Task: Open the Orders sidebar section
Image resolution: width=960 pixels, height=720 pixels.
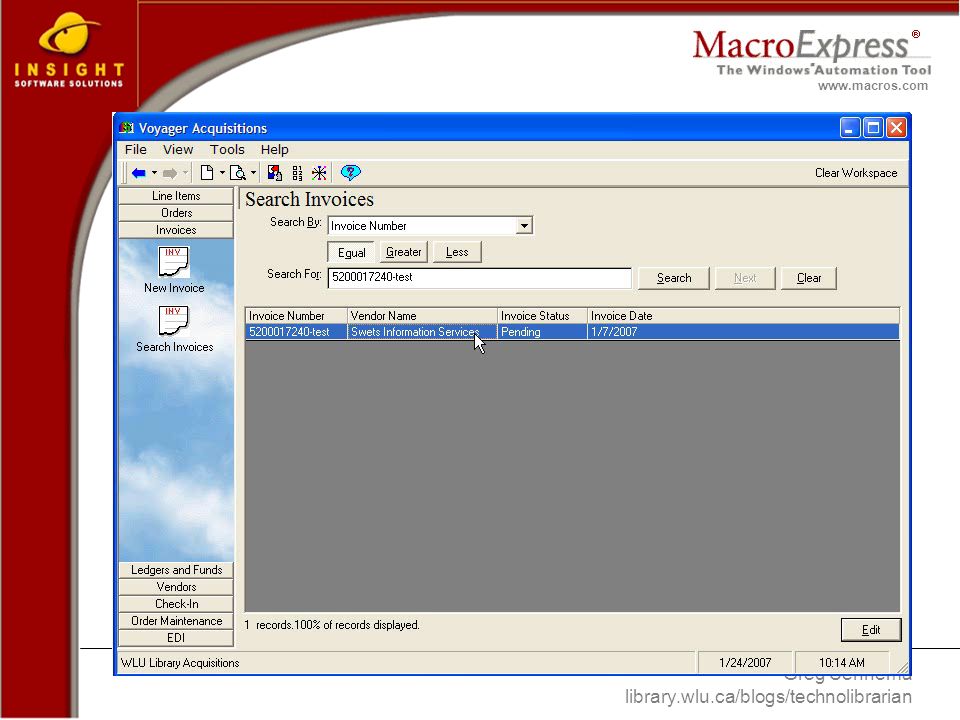Action: [x=176, y=213]
